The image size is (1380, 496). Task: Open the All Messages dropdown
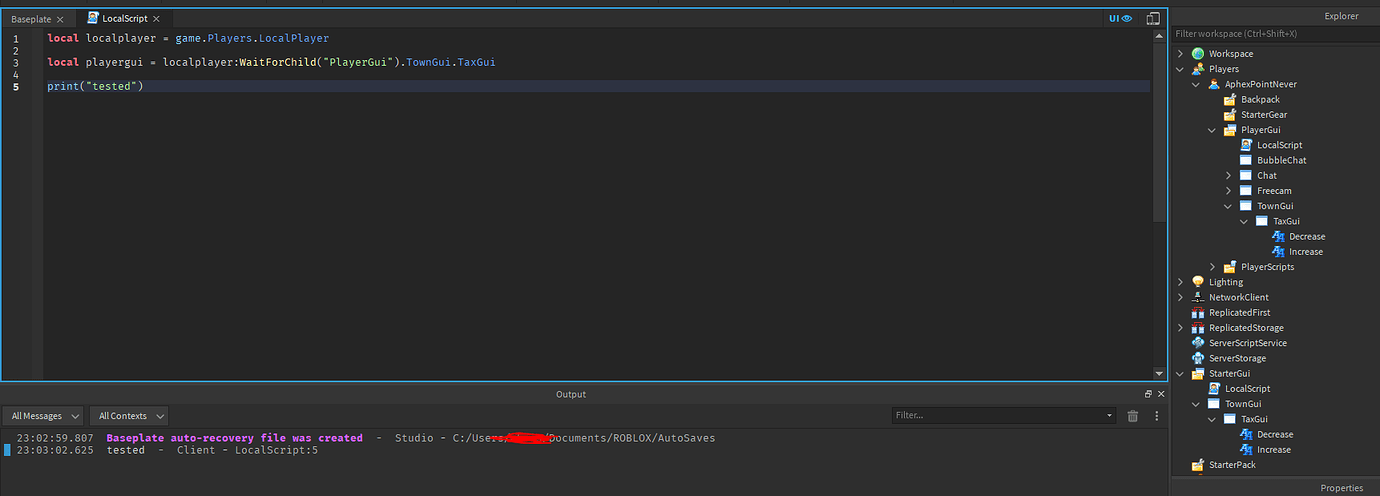coord(42,416)
